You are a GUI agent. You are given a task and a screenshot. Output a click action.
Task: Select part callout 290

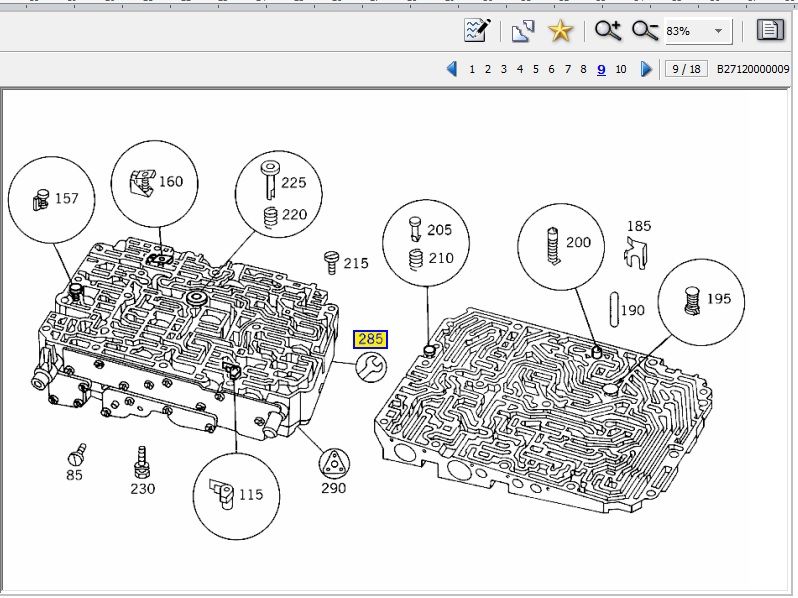tap(333, 488)
